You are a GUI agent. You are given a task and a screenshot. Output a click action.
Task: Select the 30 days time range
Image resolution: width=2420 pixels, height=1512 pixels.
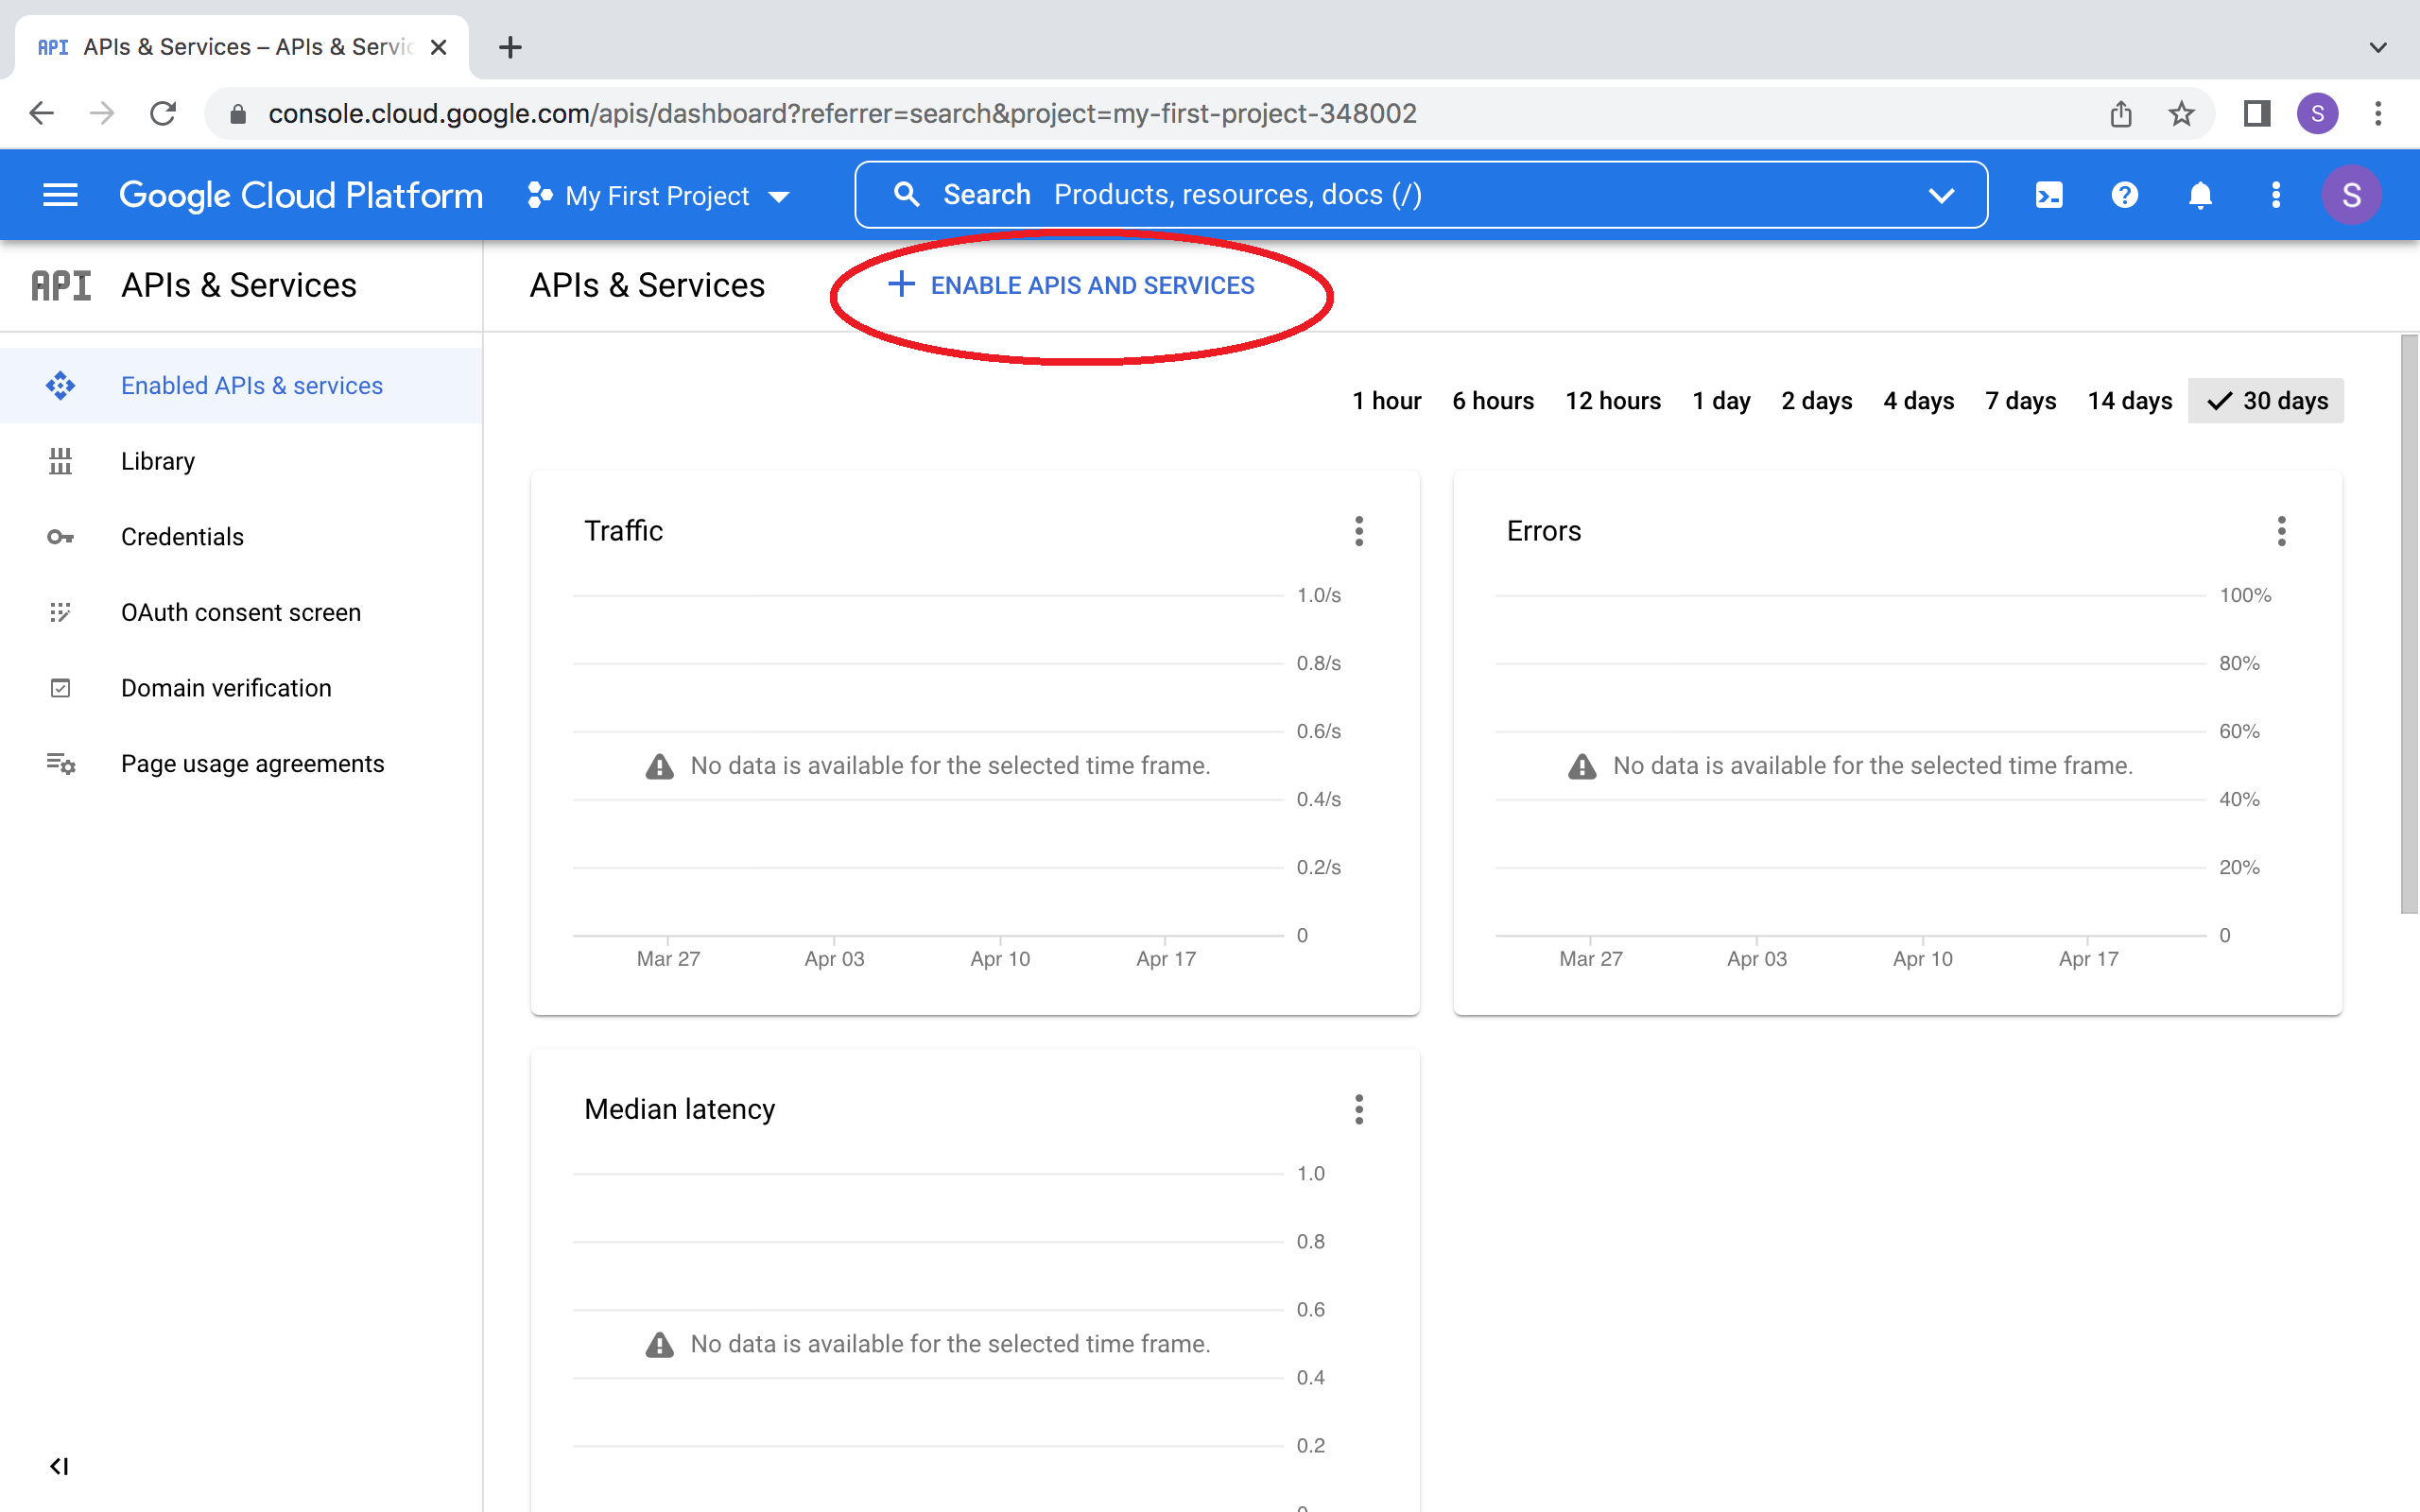pyautogui.click(x=2266, y=401)
